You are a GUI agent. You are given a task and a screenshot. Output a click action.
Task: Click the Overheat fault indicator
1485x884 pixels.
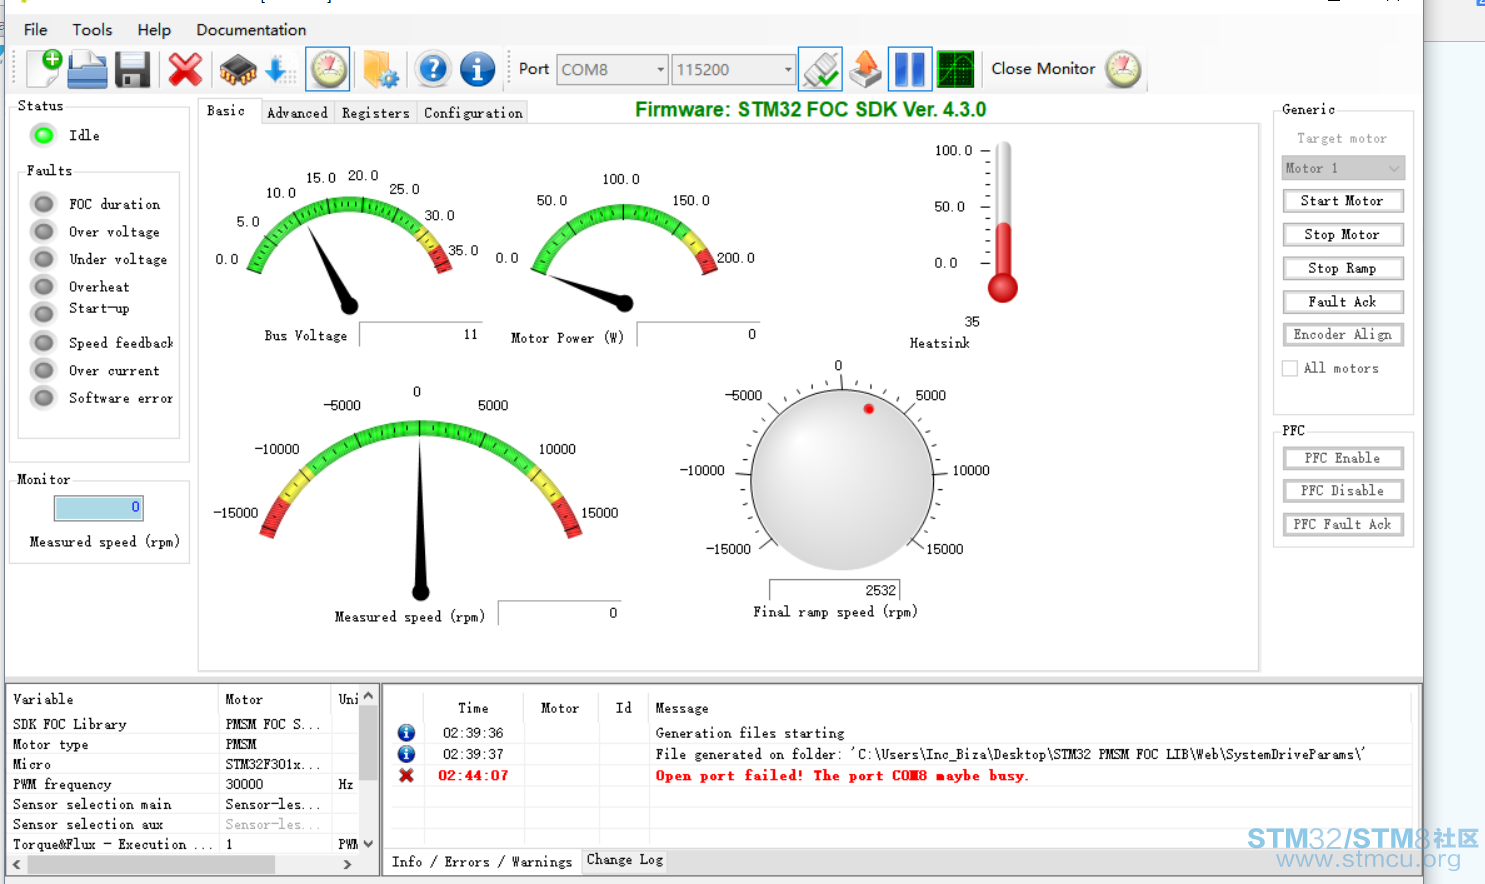(43, 287)
